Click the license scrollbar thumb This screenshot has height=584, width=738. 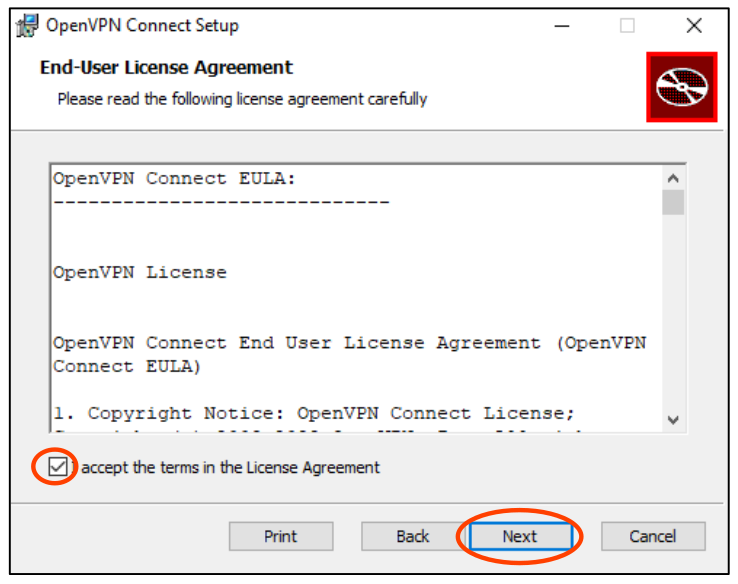tap(673, 202)
